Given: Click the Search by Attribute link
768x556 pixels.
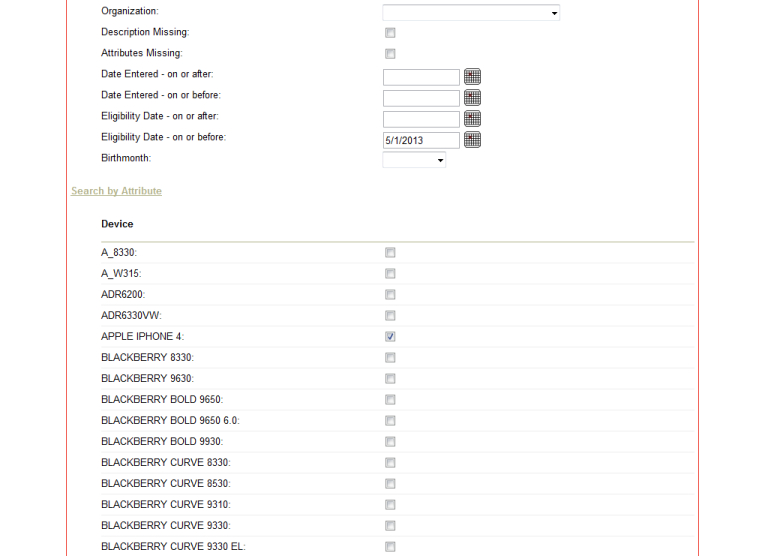Looking at the screenshot, I should (x=116, y=191).
